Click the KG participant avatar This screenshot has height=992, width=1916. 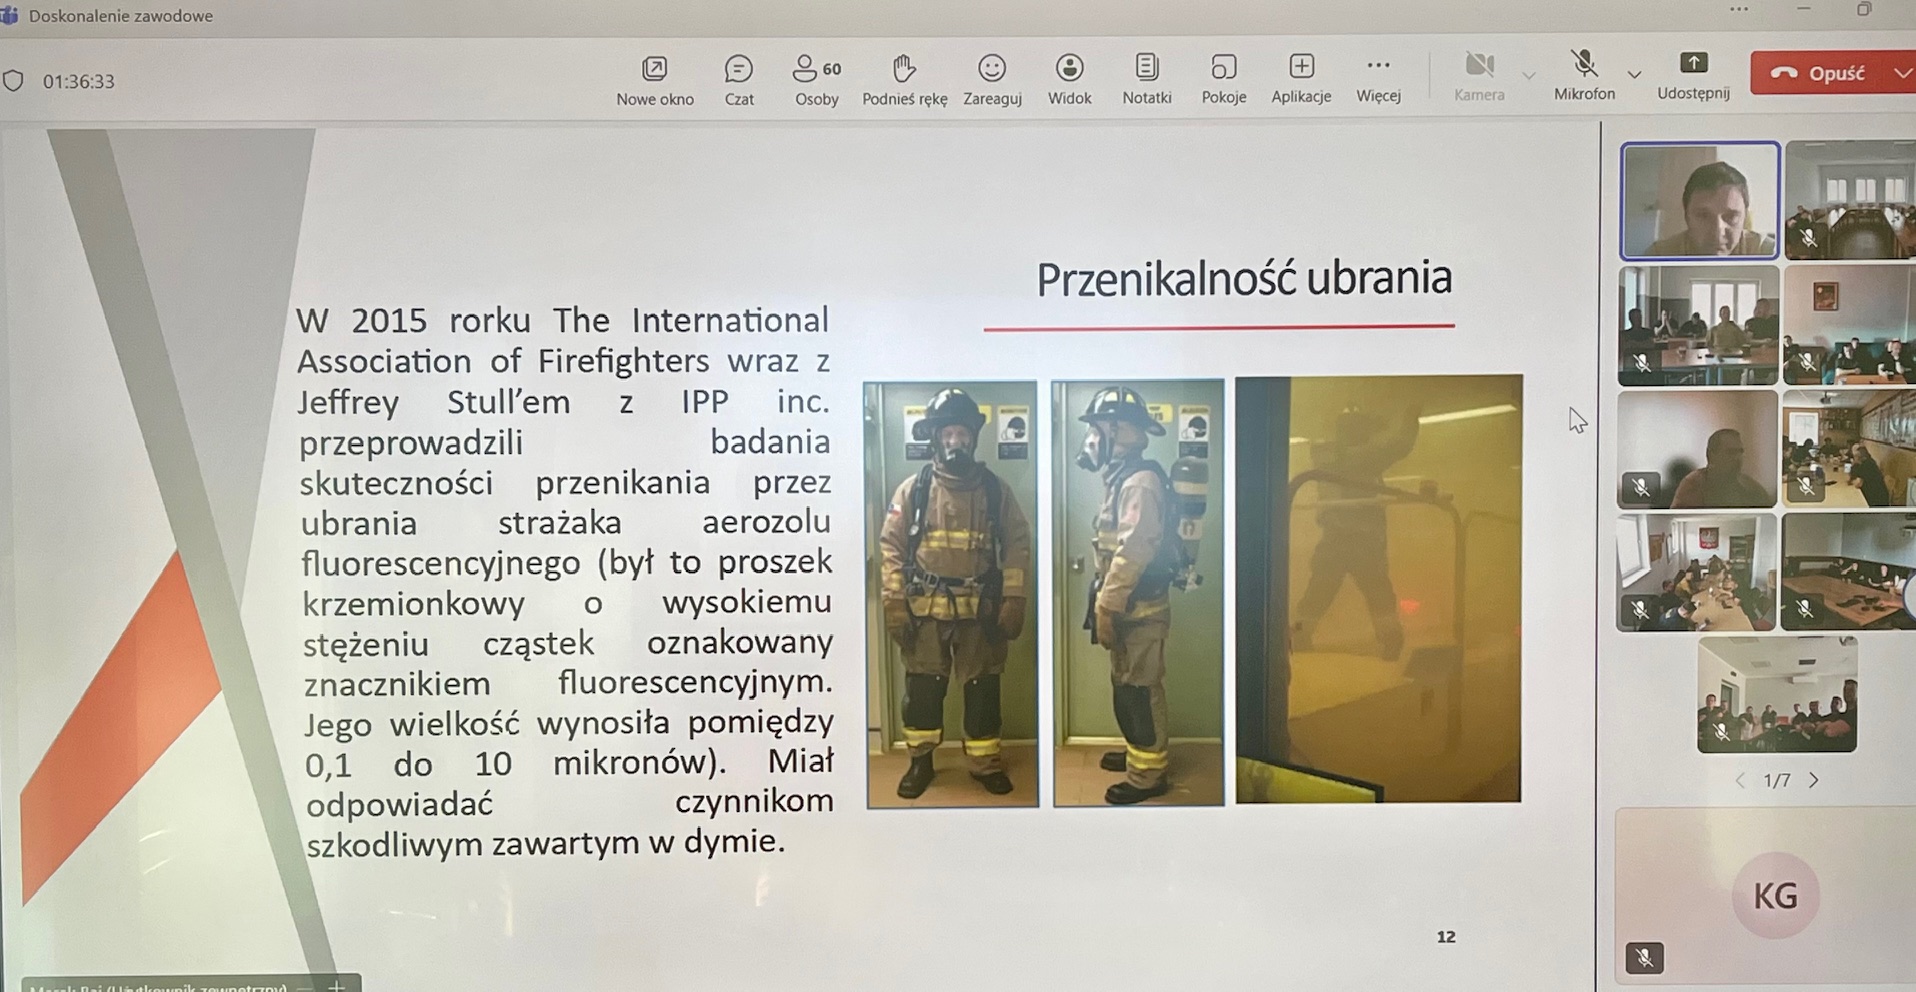click(x=1775, y=895)
